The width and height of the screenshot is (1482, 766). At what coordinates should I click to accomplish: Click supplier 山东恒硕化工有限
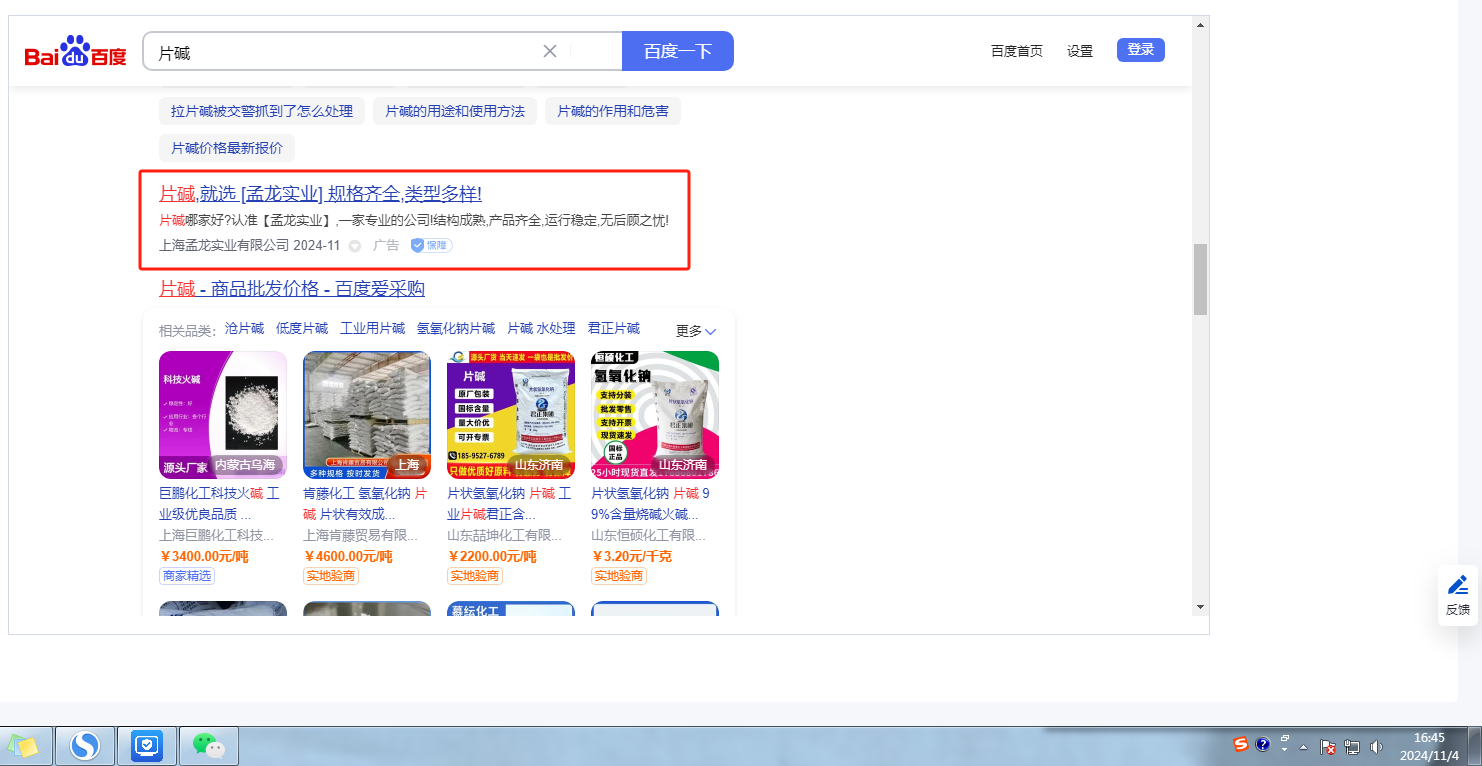pyautogui.click(x=648, y=535)
